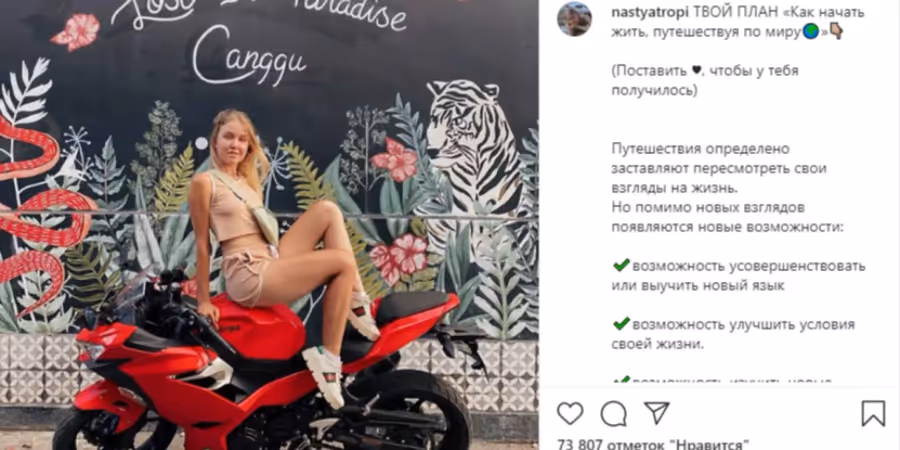
Task: Click the green checkmark before 'возможность улучшить условия'
Action: click(621, 324)
